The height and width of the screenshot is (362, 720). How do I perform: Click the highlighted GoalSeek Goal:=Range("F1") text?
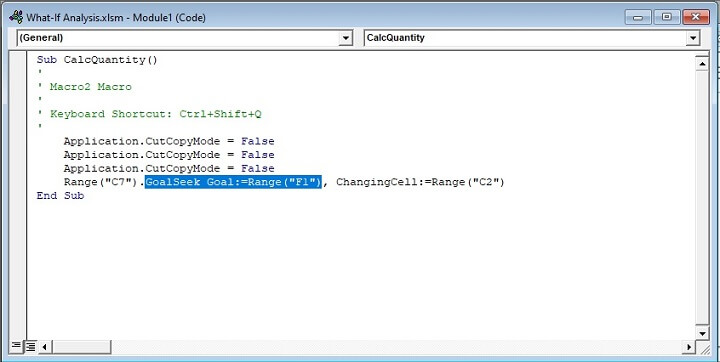233,182
